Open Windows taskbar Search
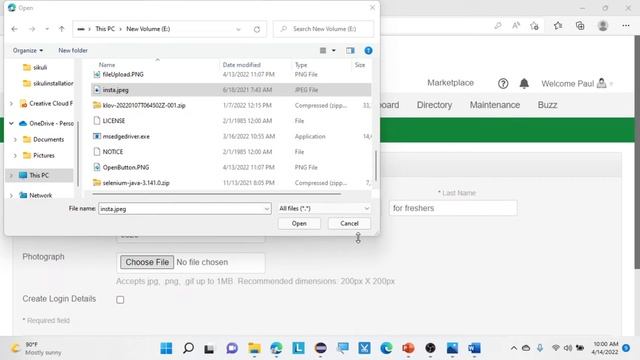 [x=188, y=348]
